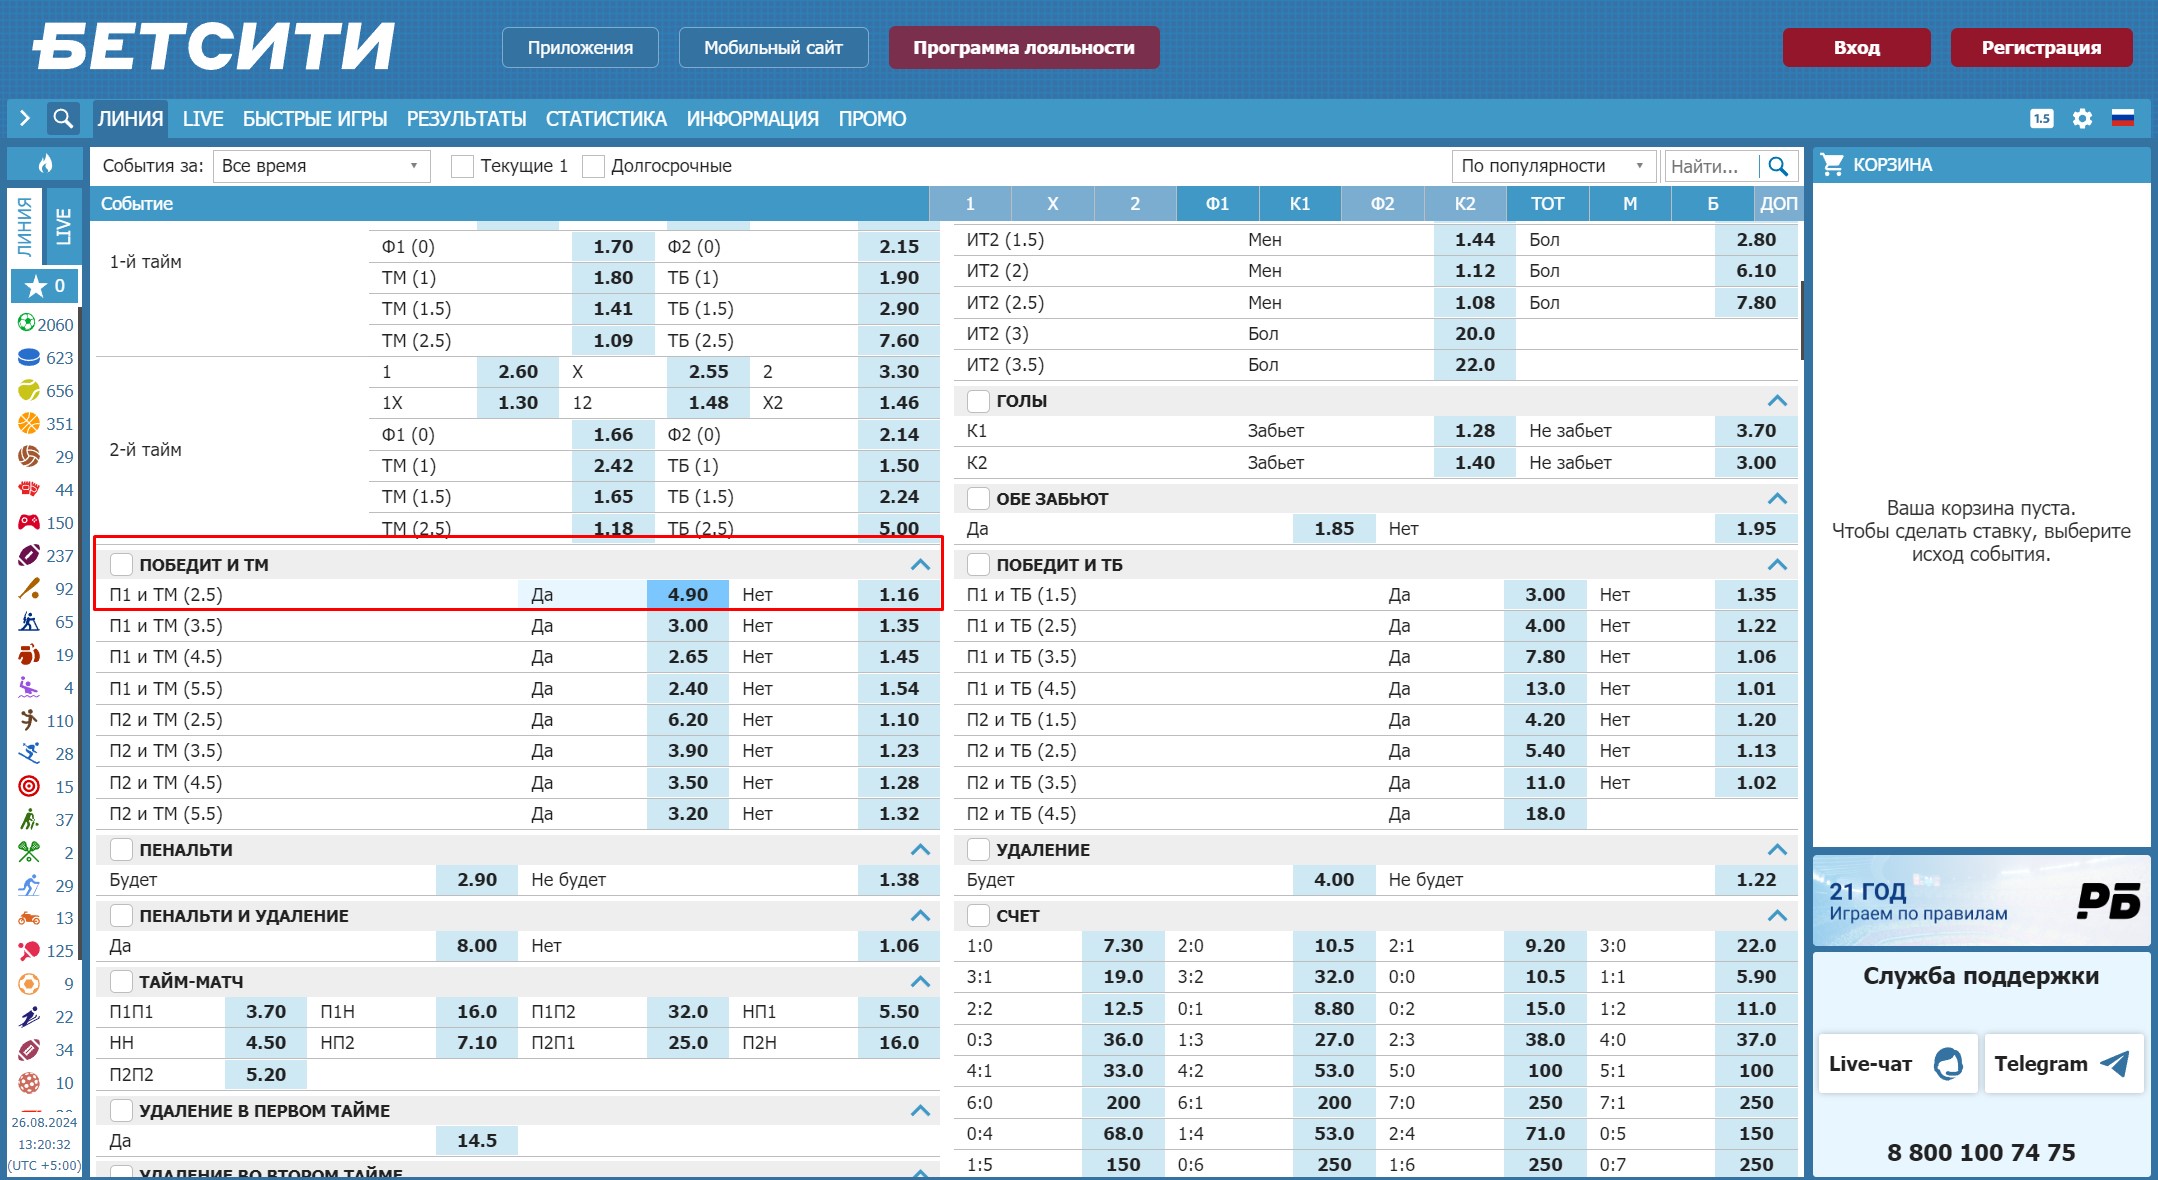Select the football sport icon (2060)
The image size is (2158, 1180).
[x=27, y=324]
